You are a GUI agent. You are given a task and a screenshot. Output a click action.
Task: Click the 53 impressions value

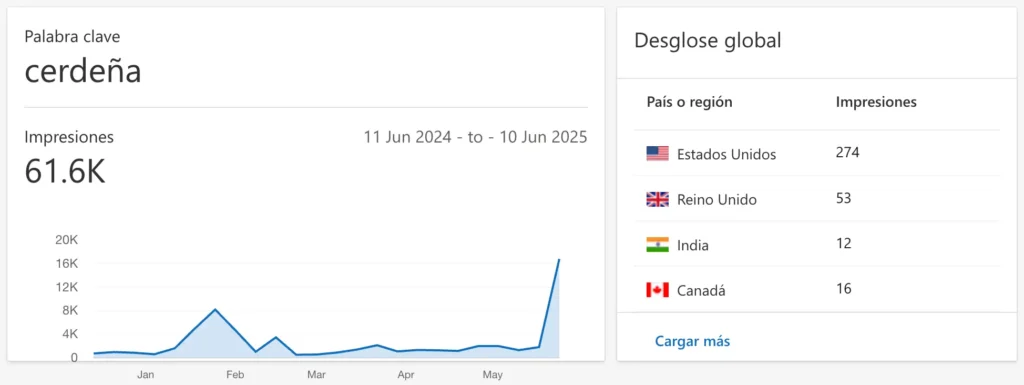click(843, 198)
